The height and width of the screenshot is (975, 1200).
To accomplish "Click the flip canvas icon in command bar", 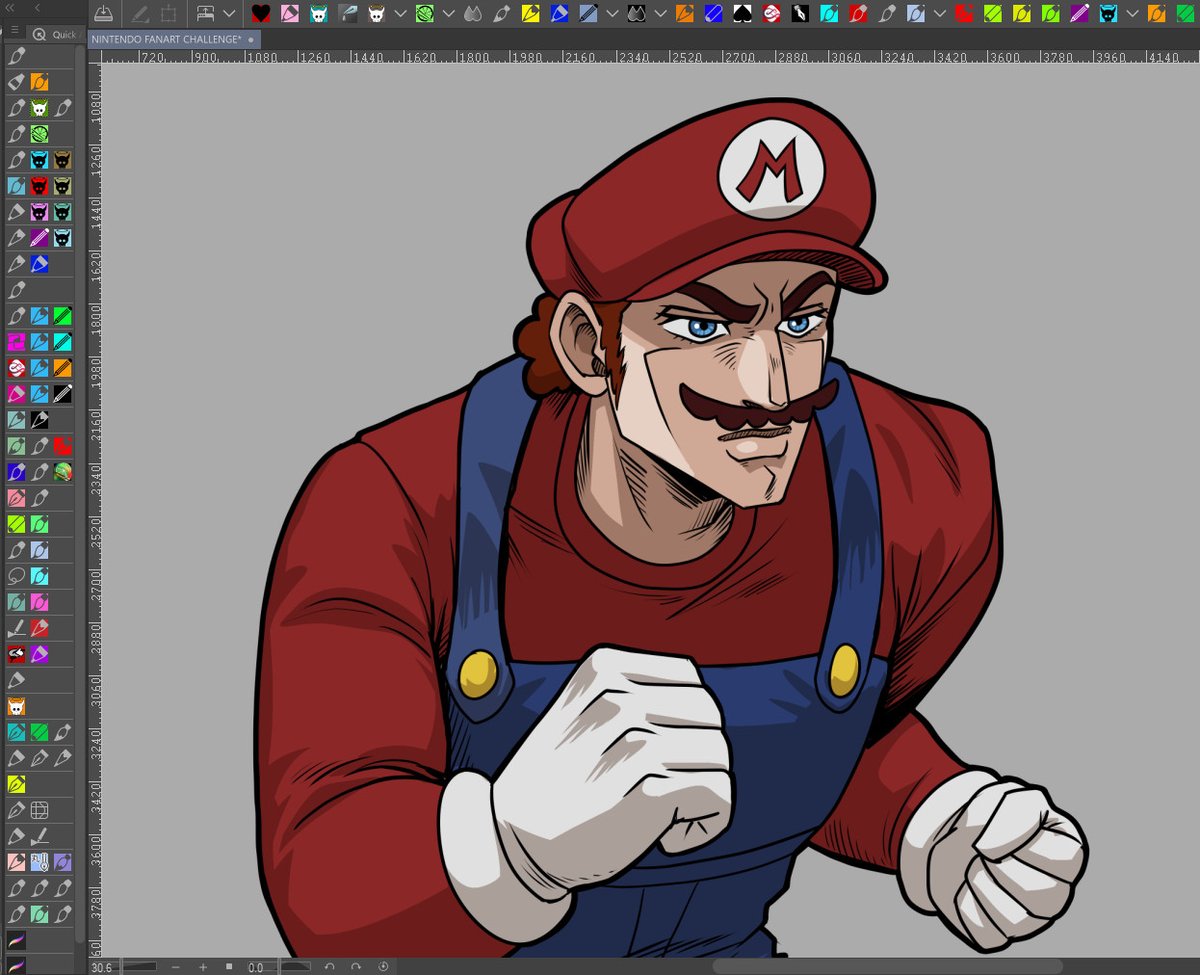I will (206, 13).
